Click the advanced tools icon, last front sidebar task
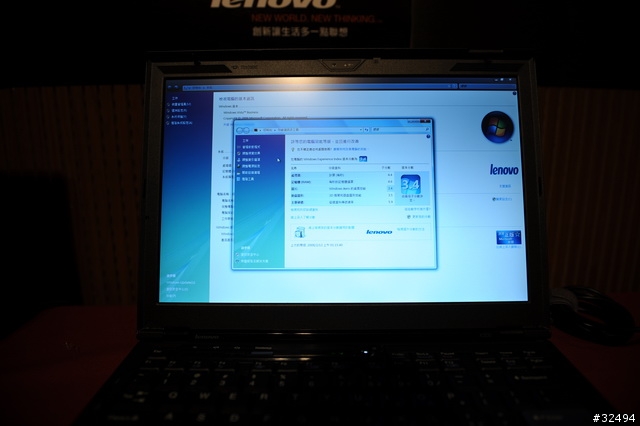Image resolution: width=640 pixels, height=426 pixels. (x=239, y=179)
